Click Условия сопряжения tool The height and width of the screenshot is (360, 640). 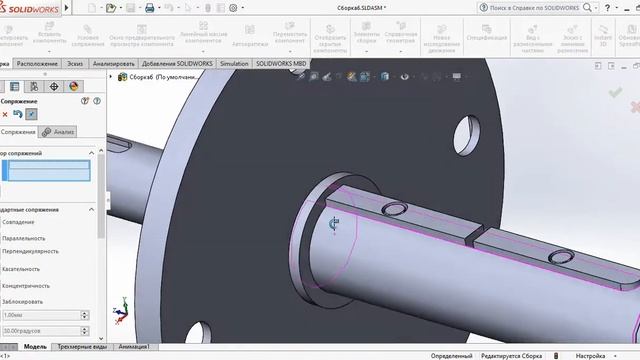(88, 35)
